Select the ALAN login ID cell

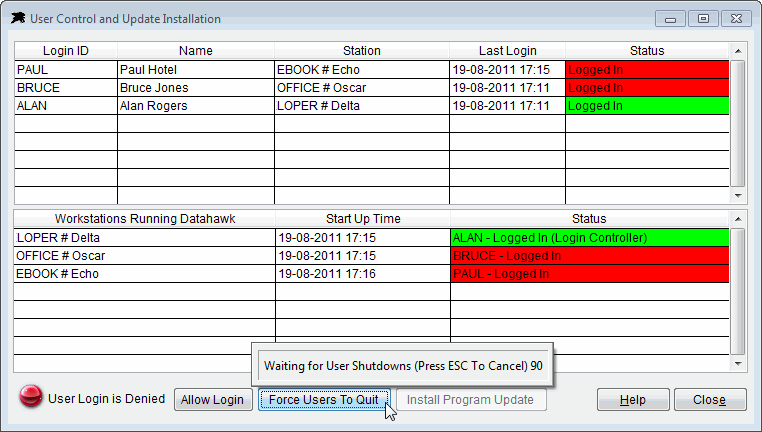[x=66, y=105]
